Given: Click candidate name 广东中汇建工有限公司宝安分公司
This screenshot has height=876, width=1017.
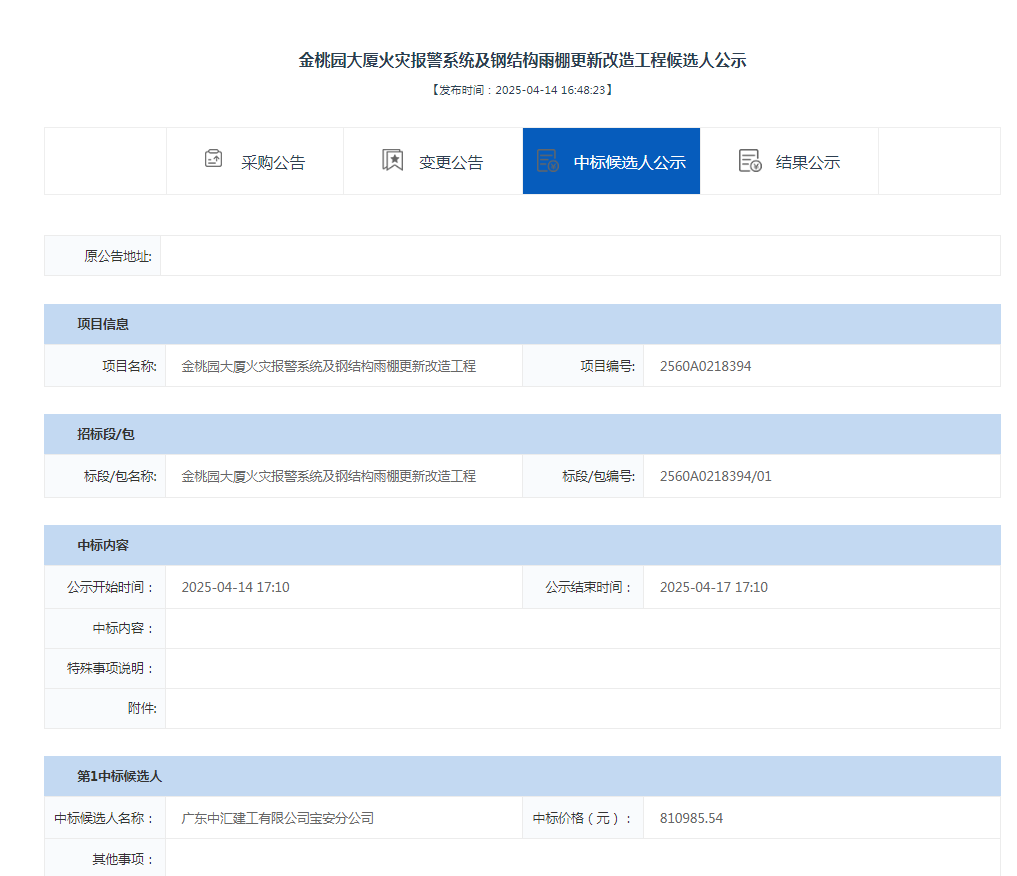Looking at the screenshot, I should coord(278,818).
